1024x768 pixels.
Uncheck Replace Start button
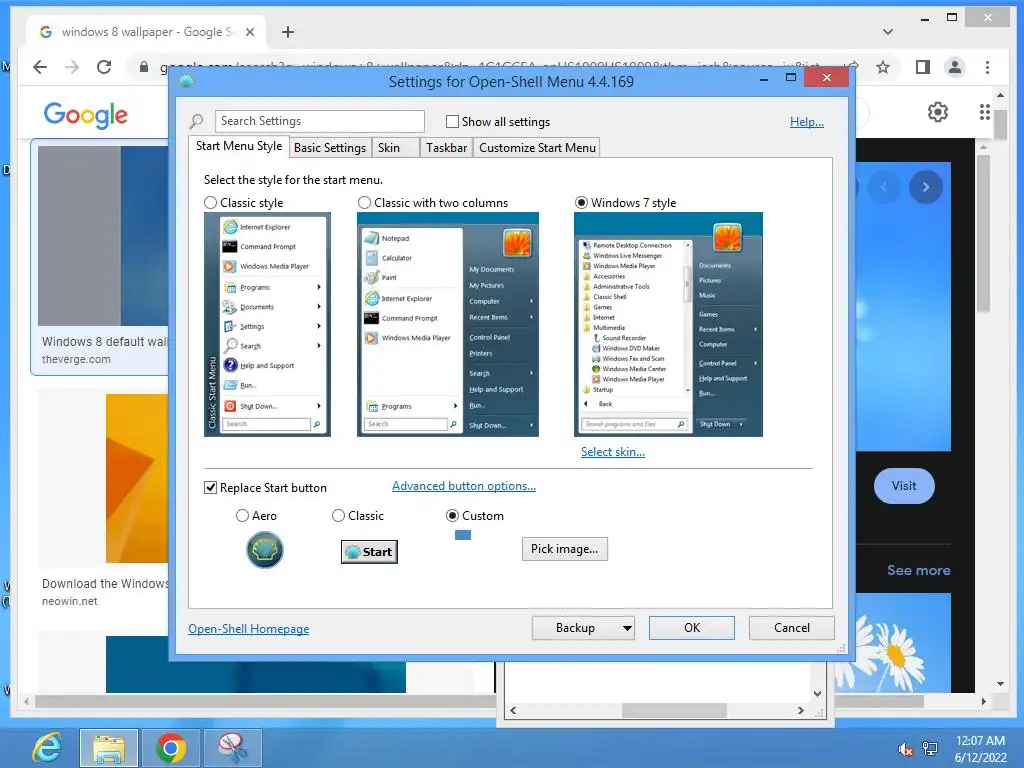[210, 488]
